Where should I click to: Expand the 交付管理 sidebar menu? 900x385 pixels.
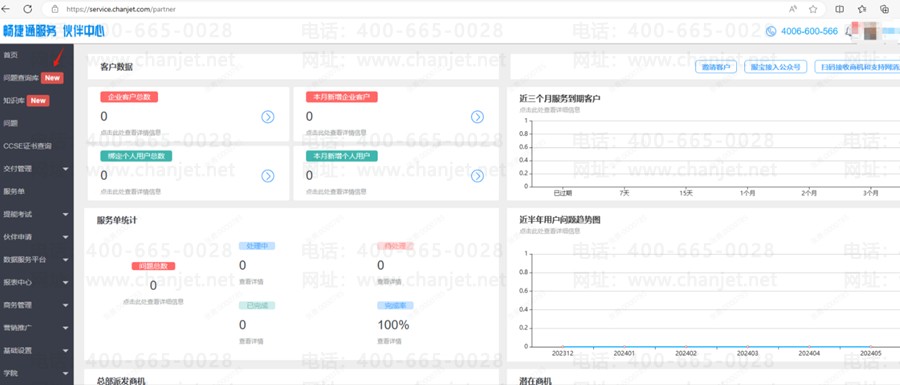tap(37, 169)
